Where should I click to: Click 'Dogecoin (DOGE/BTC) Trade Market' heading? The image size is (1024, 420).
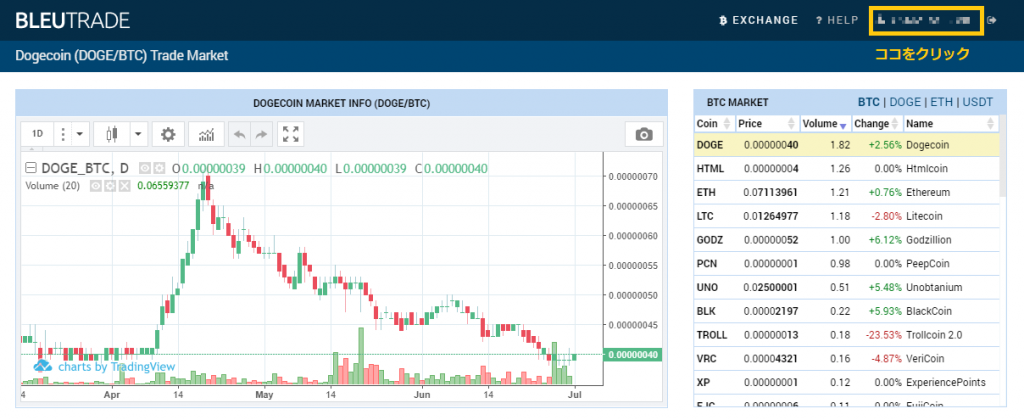tap(121, 56)
